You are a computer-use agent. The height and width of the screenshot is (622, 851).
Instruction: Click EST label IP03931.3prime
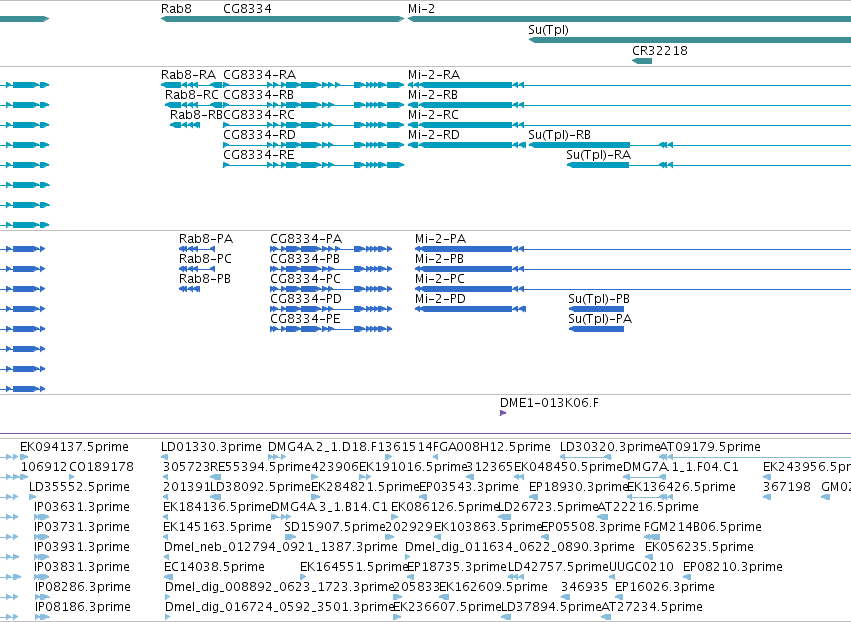[x=82, y=547]
